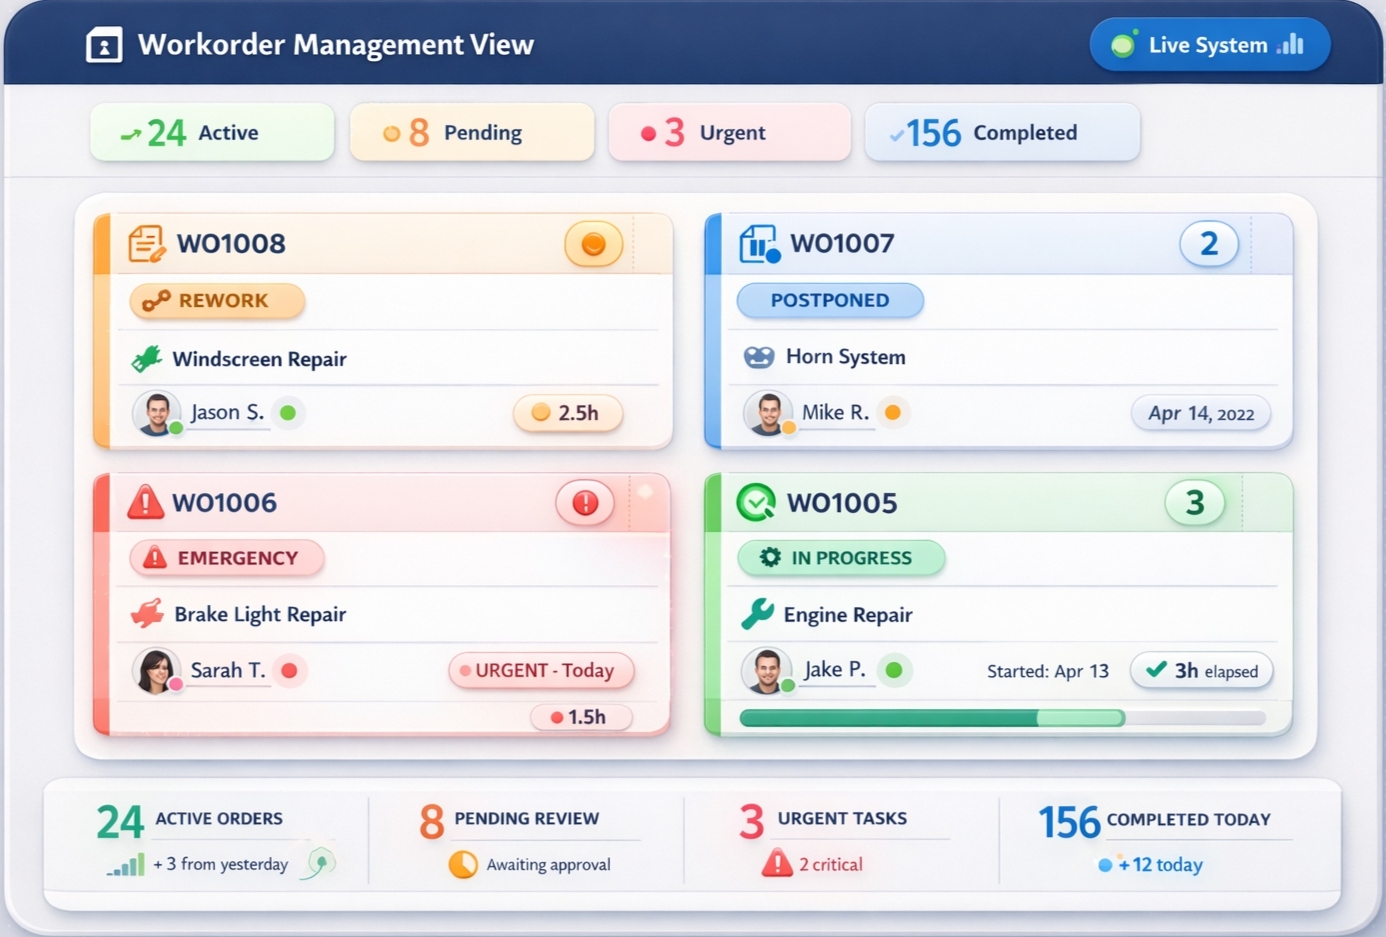Expand the orange status badge on WO1008
This screenshot has width=1386, height=937.
(x=593, y=243)
